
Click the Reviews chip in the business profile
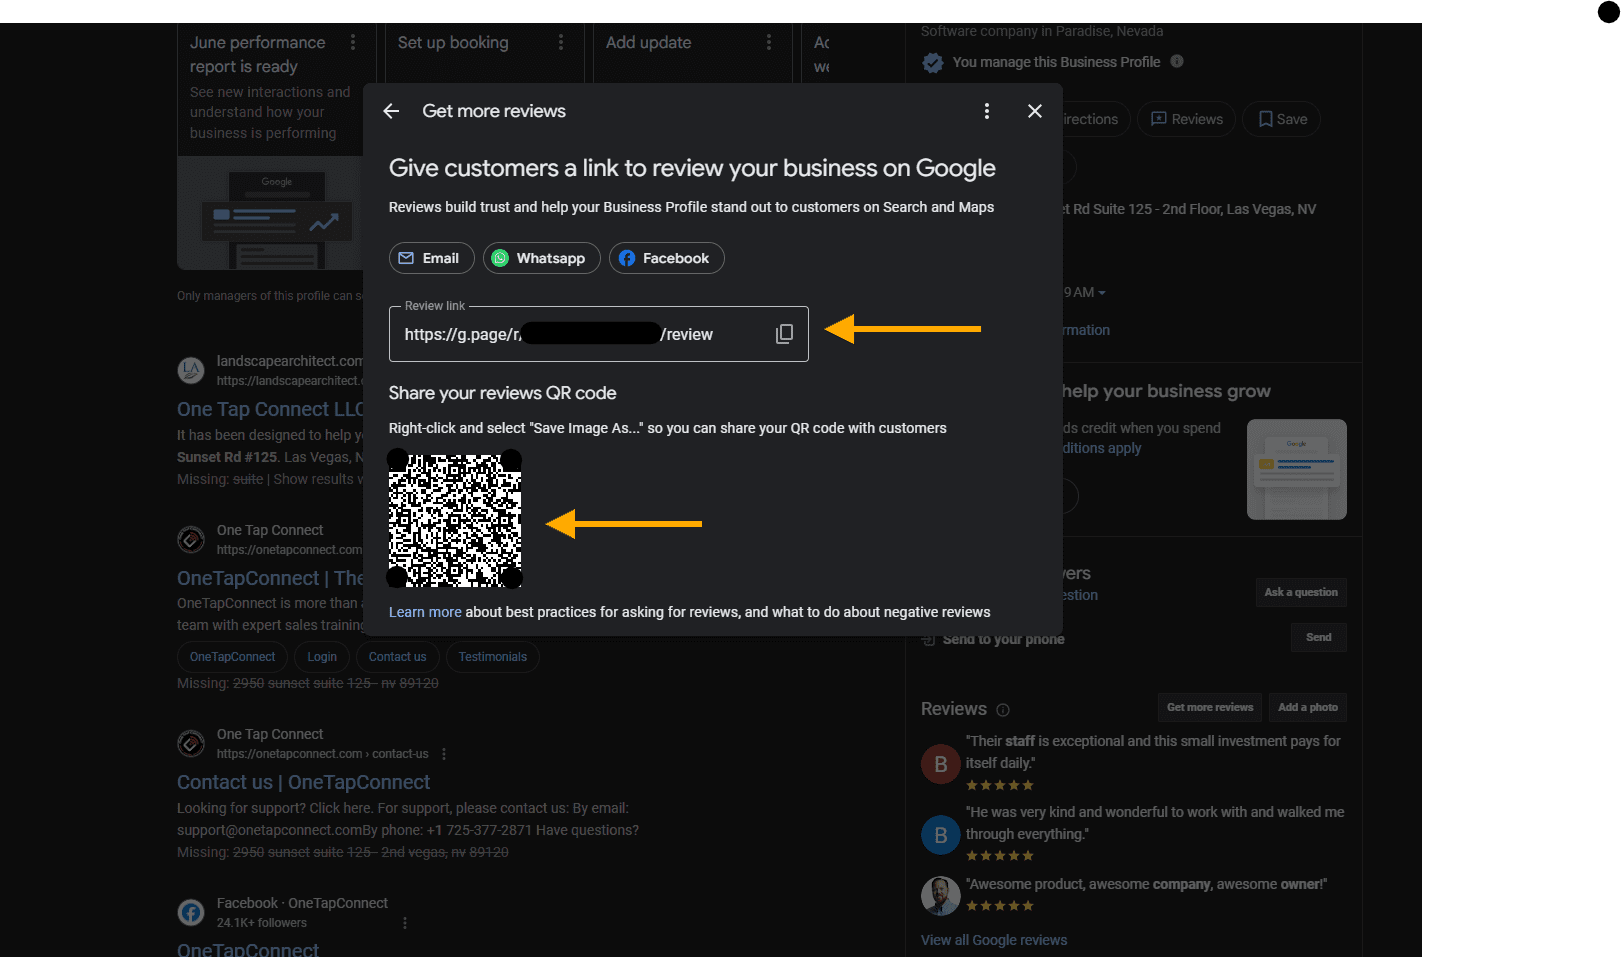(x=1187, y=119)
